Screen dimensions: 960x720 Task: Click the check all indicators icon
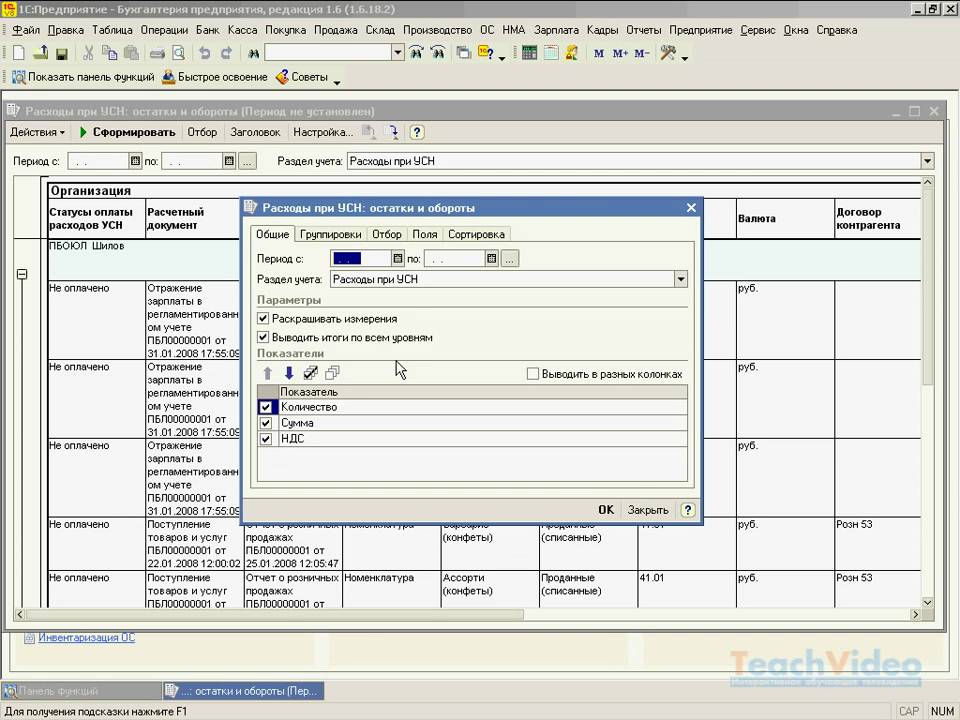(x=310, y=373)
